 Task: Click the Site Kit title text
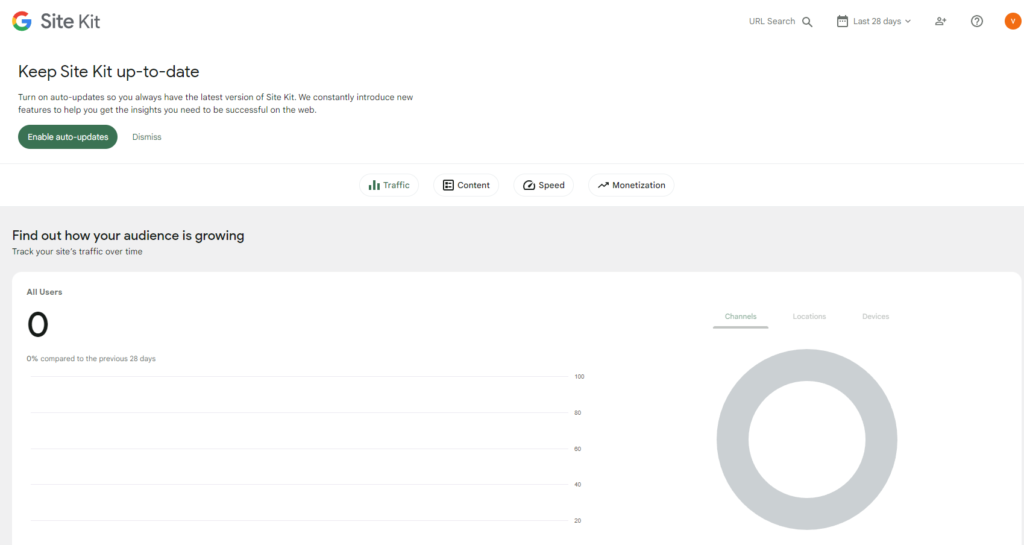pos(70,22)
